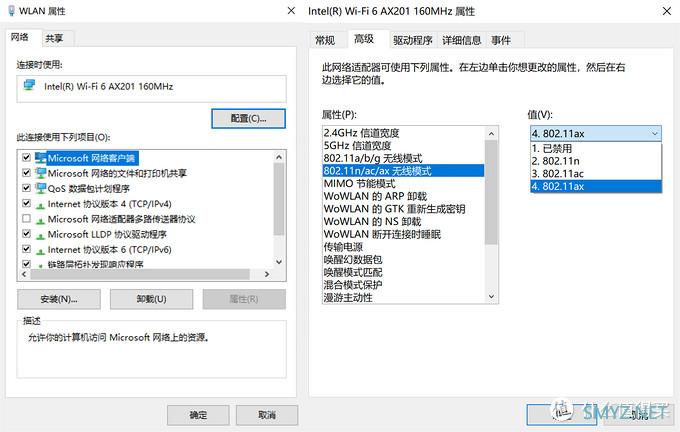
Task: Toggle Microsoft LLDP 协议驱动程序 checkbox
Action: coord(26,234)
